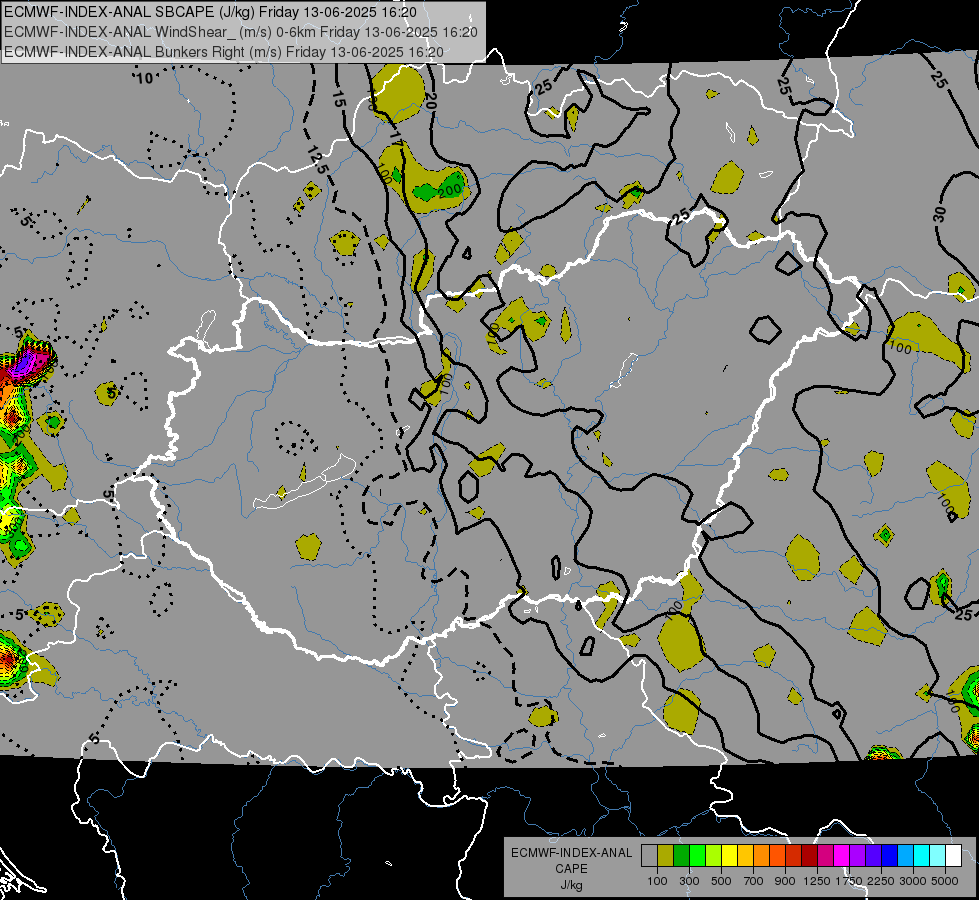Screen dimensions: 979x900
Task: Pick the white swatch at legend end
Action: (x=953, y=856)
